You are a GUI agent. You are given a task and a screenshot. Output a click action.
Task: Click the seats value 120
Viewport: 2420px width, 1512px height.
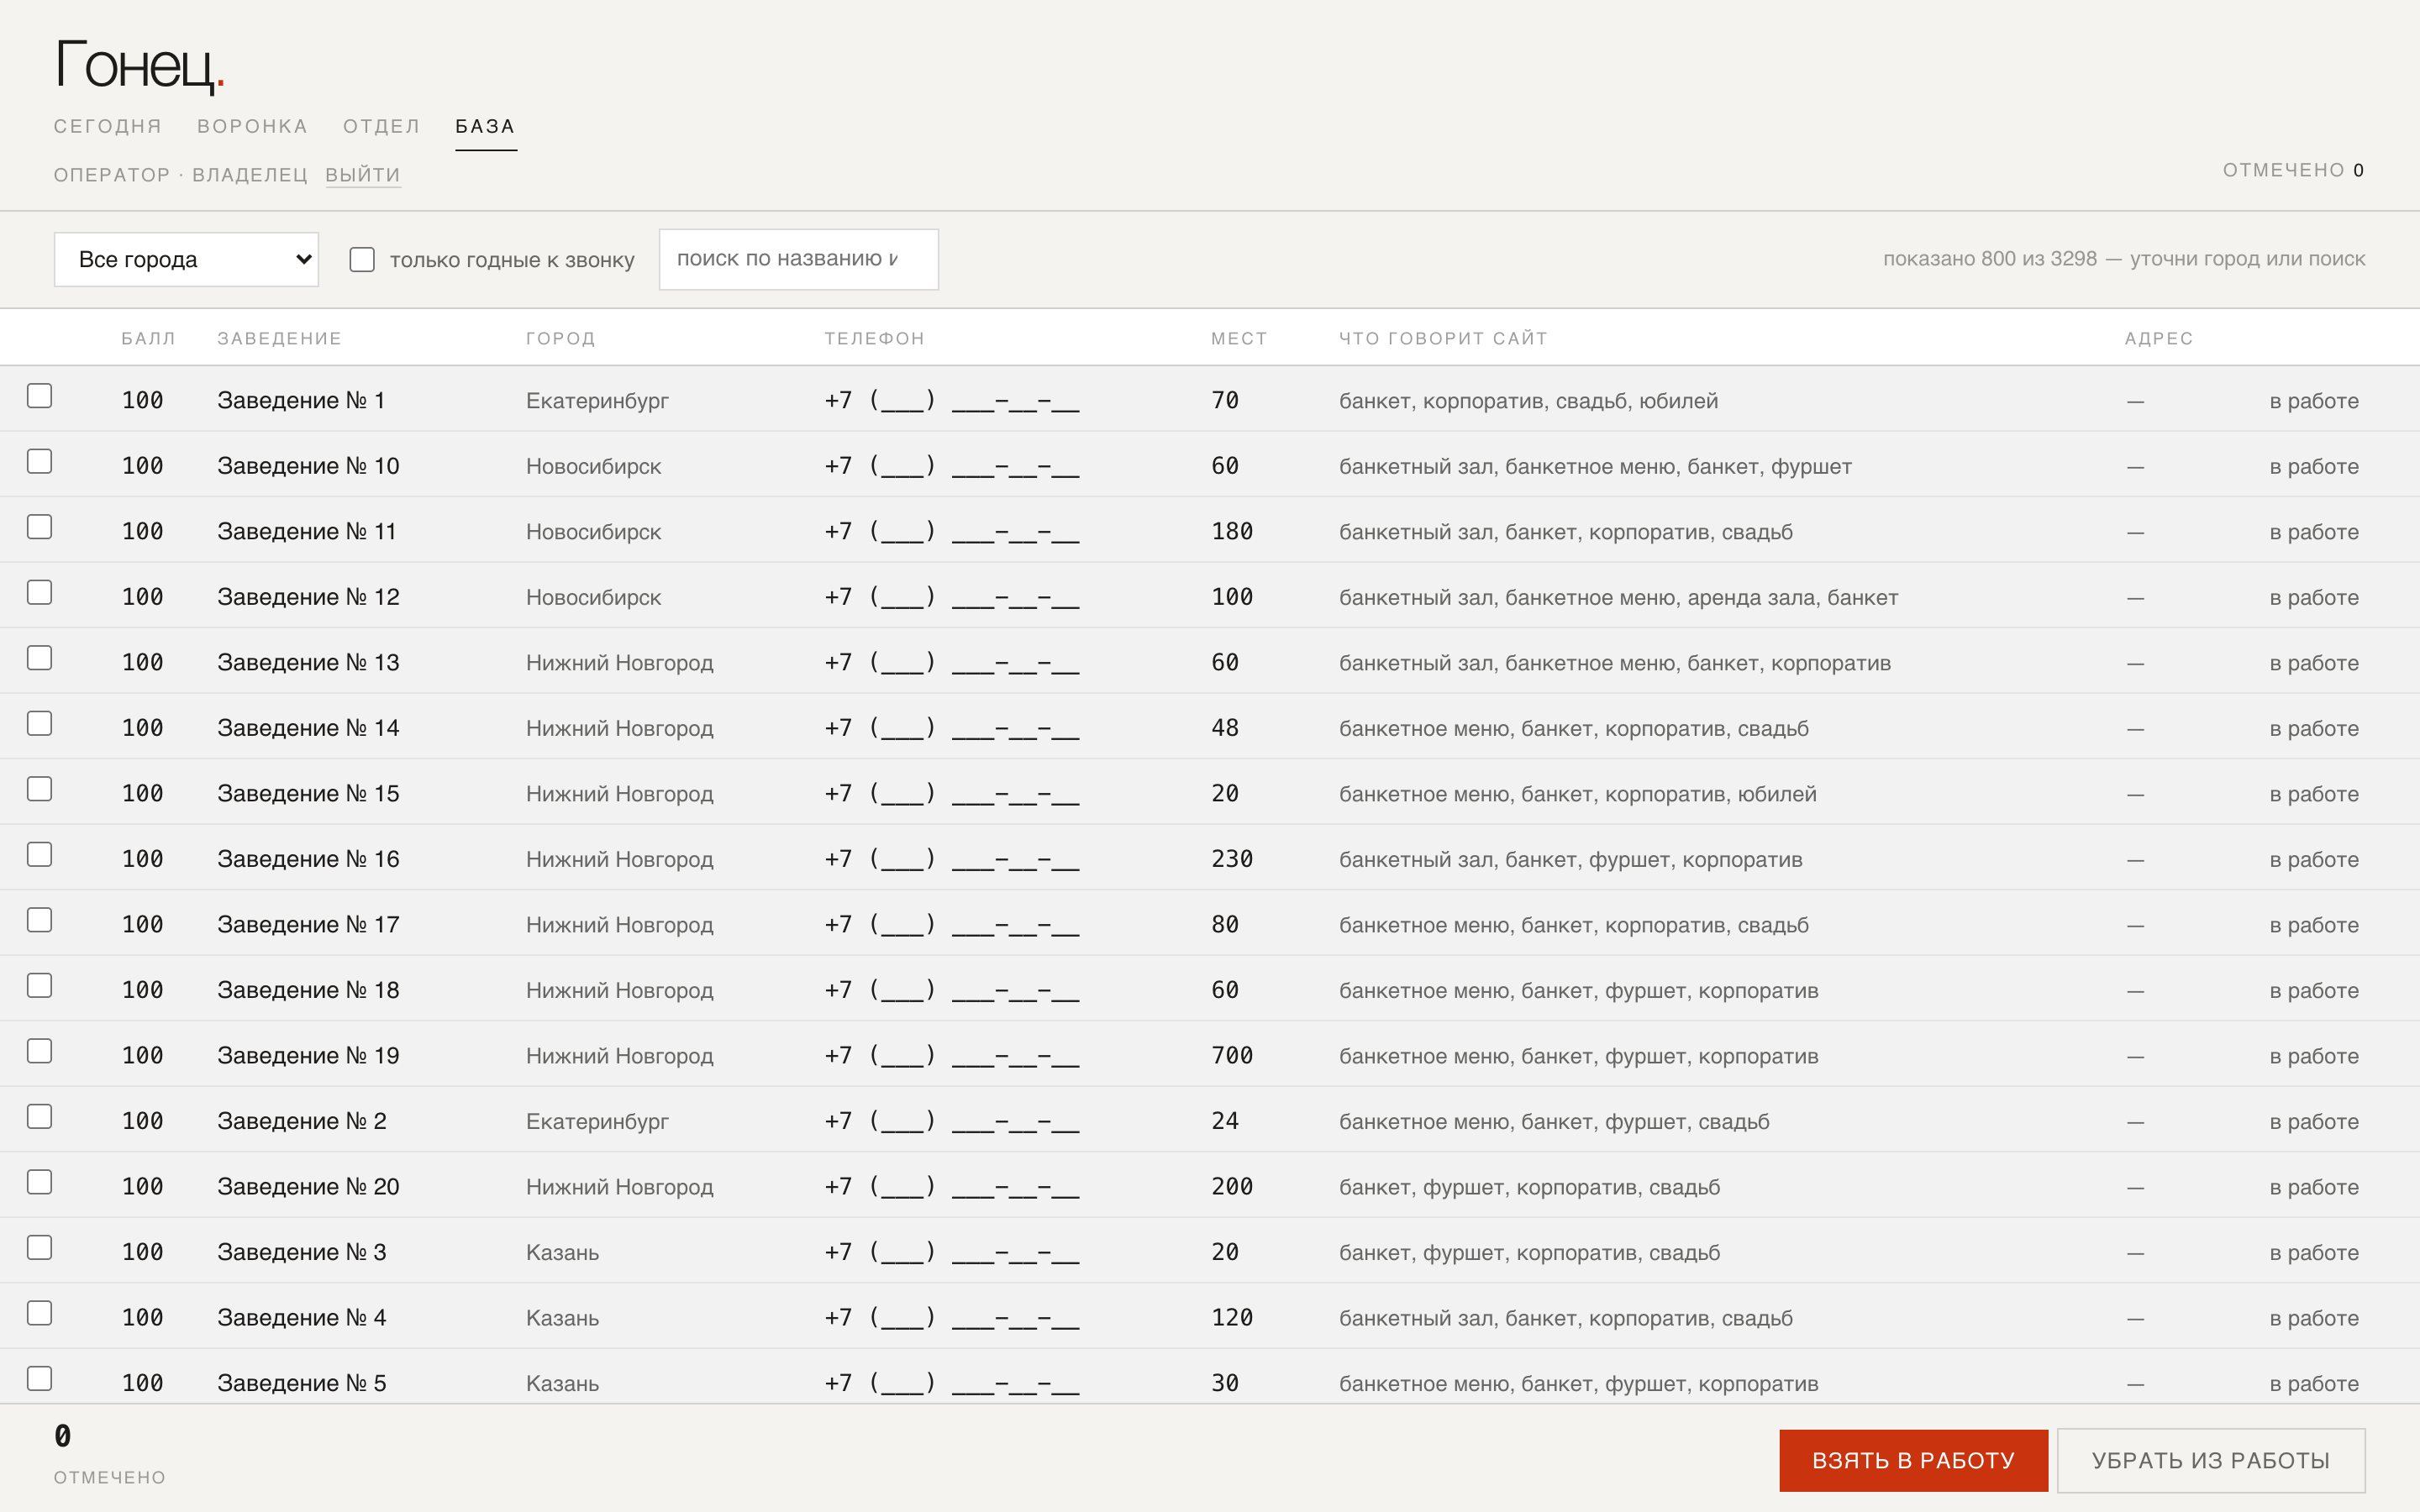click(x=1232, y=1318)
